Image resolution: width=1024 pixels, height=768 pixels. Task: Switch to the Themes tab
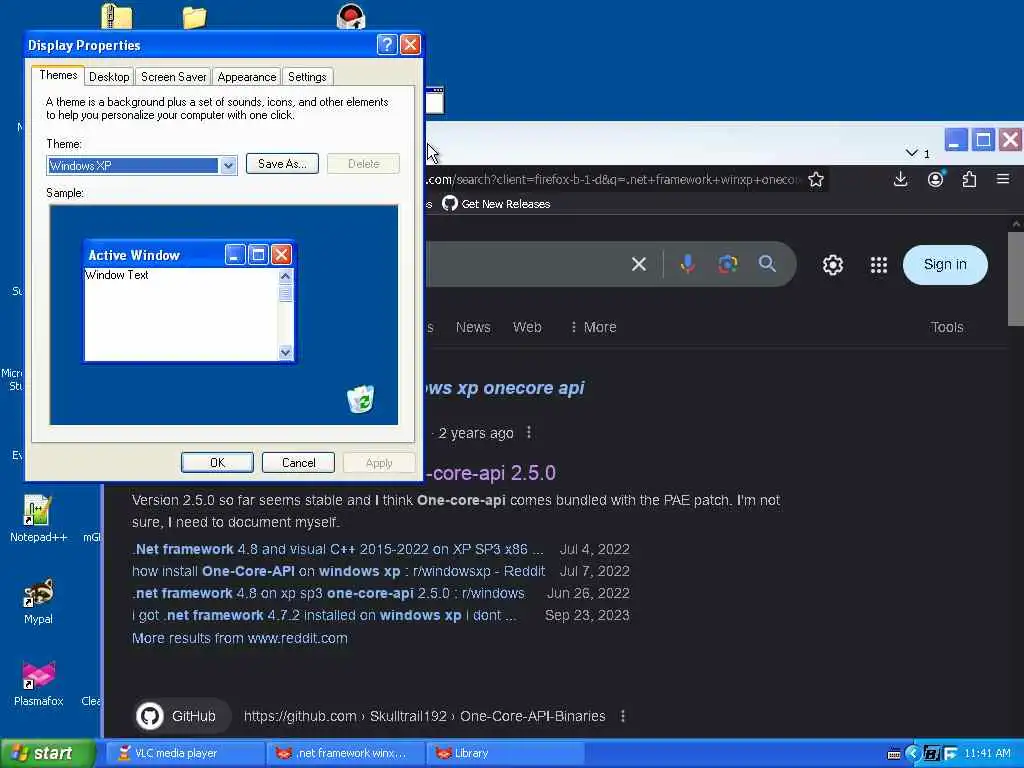(x=58, y=75)
